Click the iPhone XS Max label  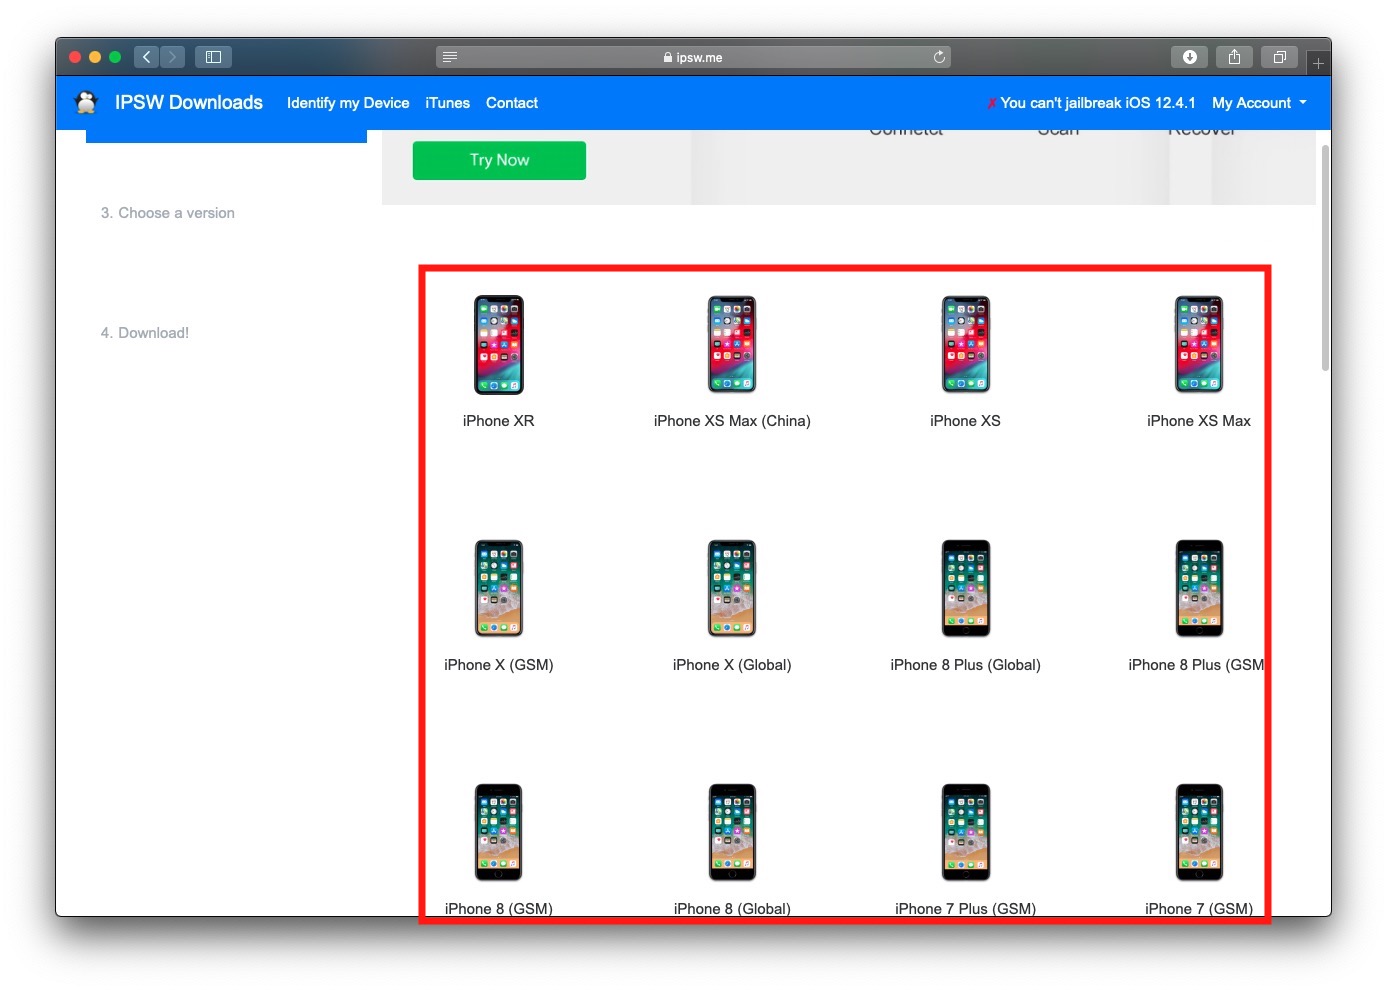[1199, 421]
